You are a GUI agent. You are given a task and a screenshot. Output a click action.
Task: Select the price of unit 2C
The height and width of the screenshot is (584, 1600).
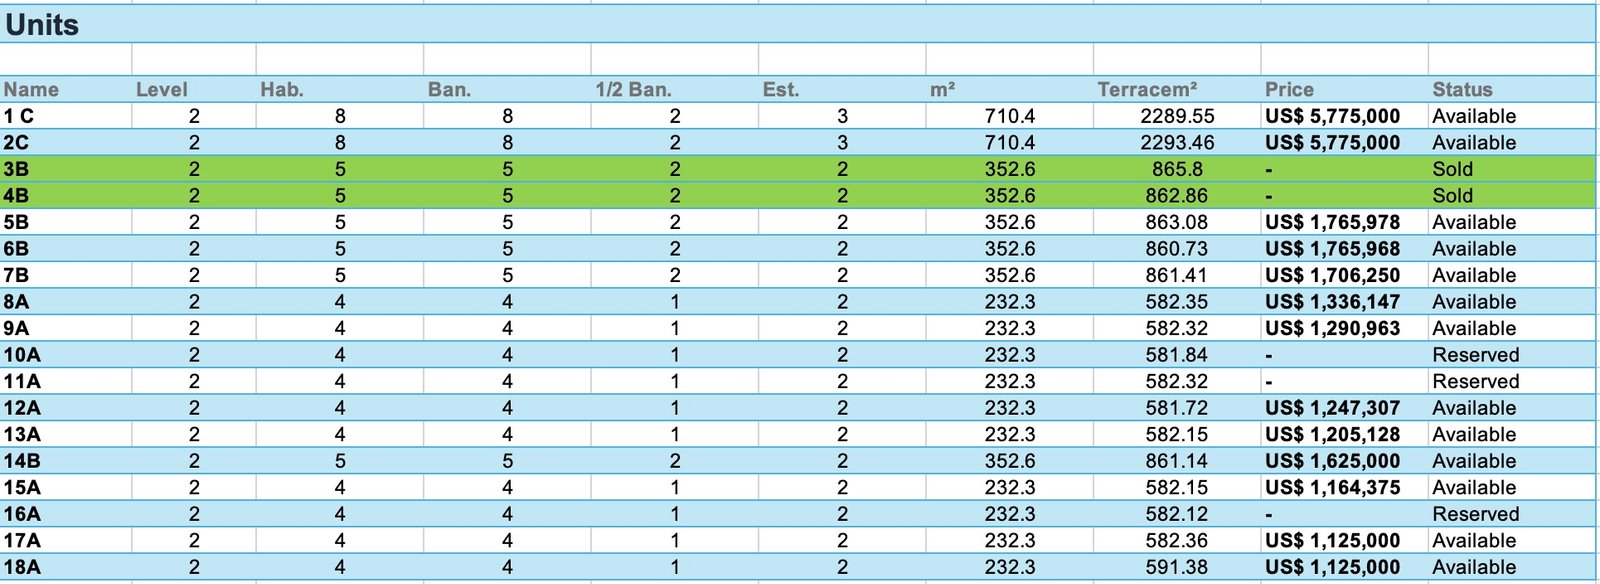(1332, 143)
